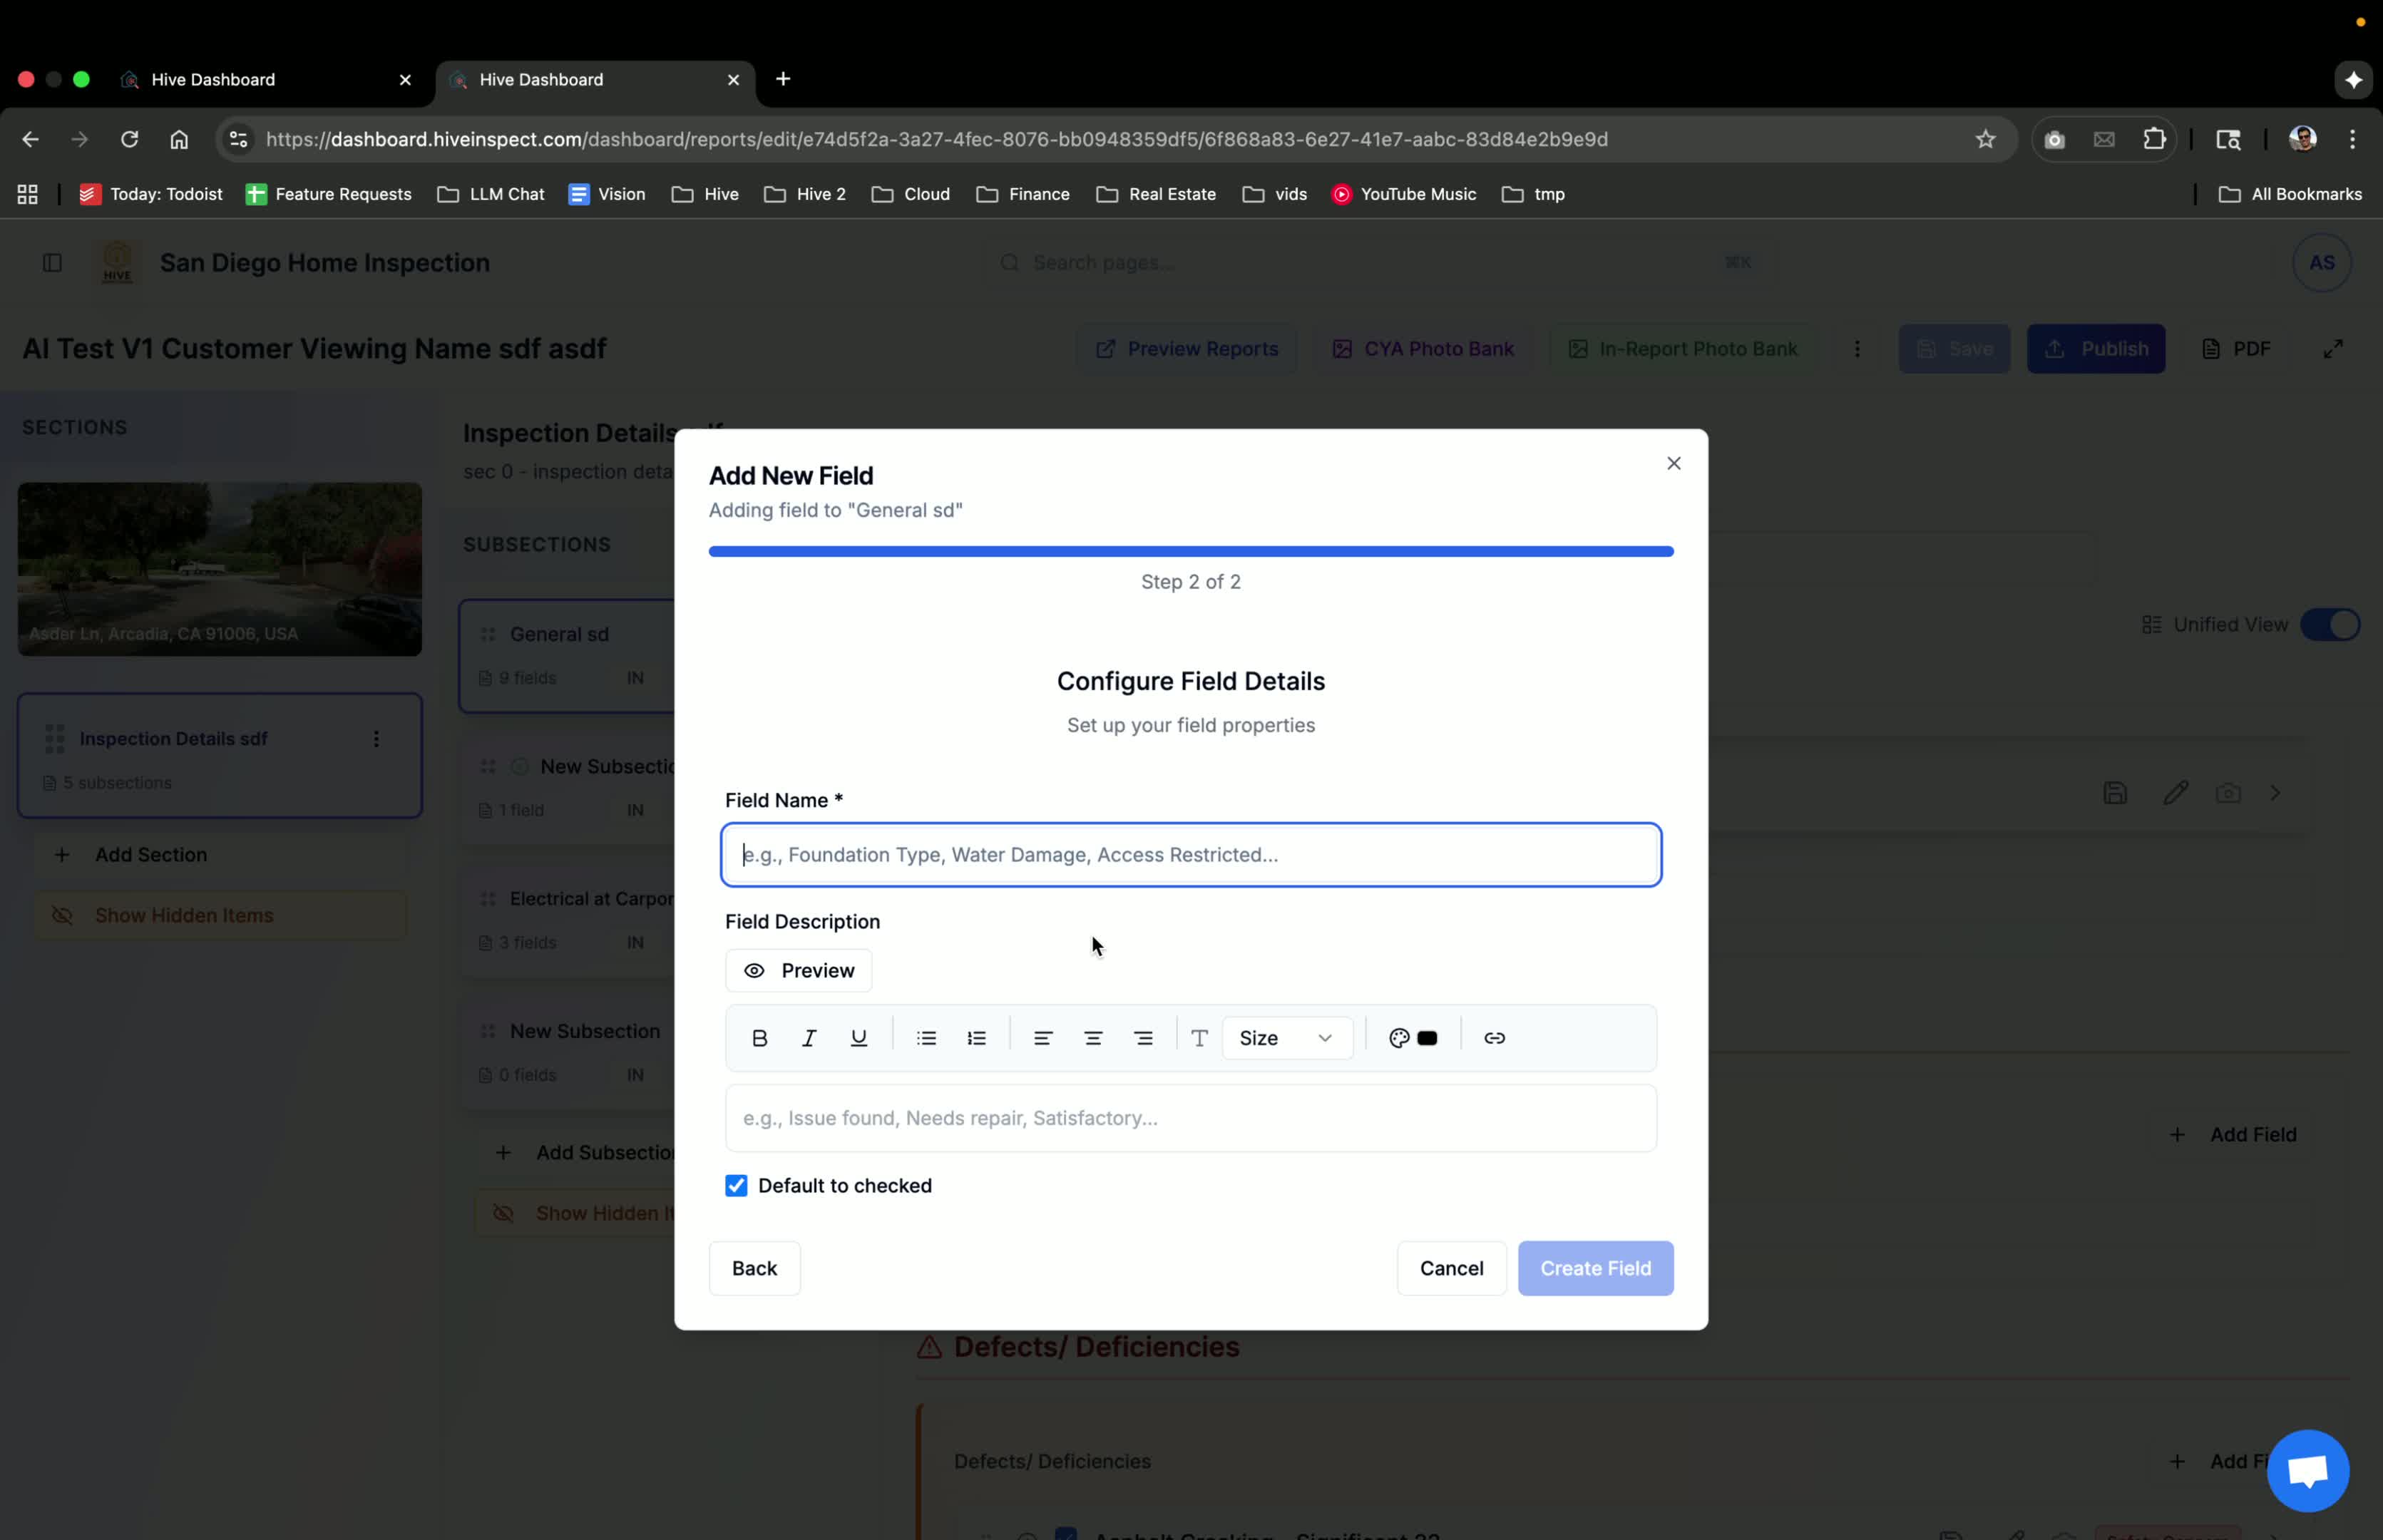Apply bold formatting in Field Description toolbar
The width and height of the screenshot is (2383, 1540).
pyautogui.click(x=759, y=1038)
